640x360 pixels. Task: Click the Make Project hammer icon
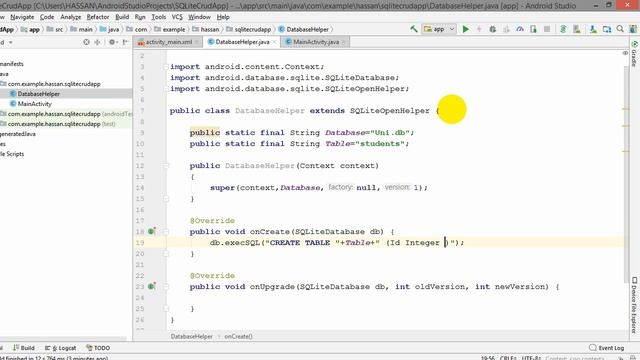pos(414,29)
